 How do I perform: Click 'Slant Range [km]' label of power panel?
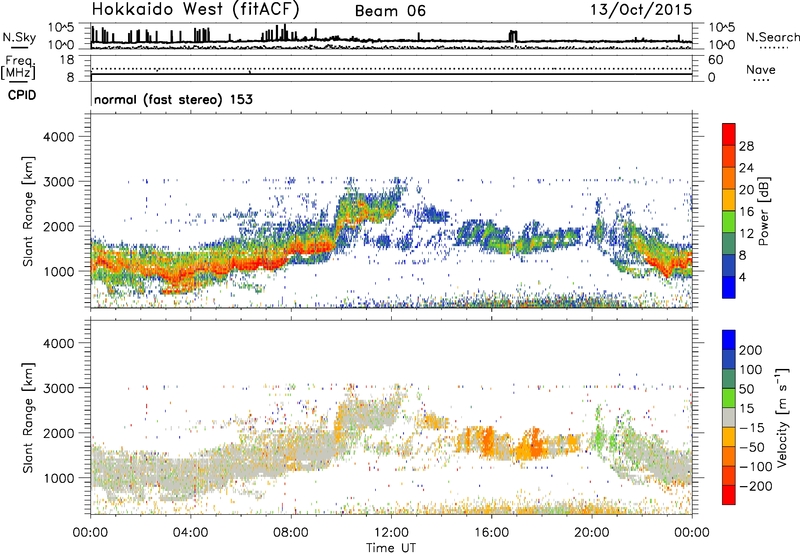28,211
